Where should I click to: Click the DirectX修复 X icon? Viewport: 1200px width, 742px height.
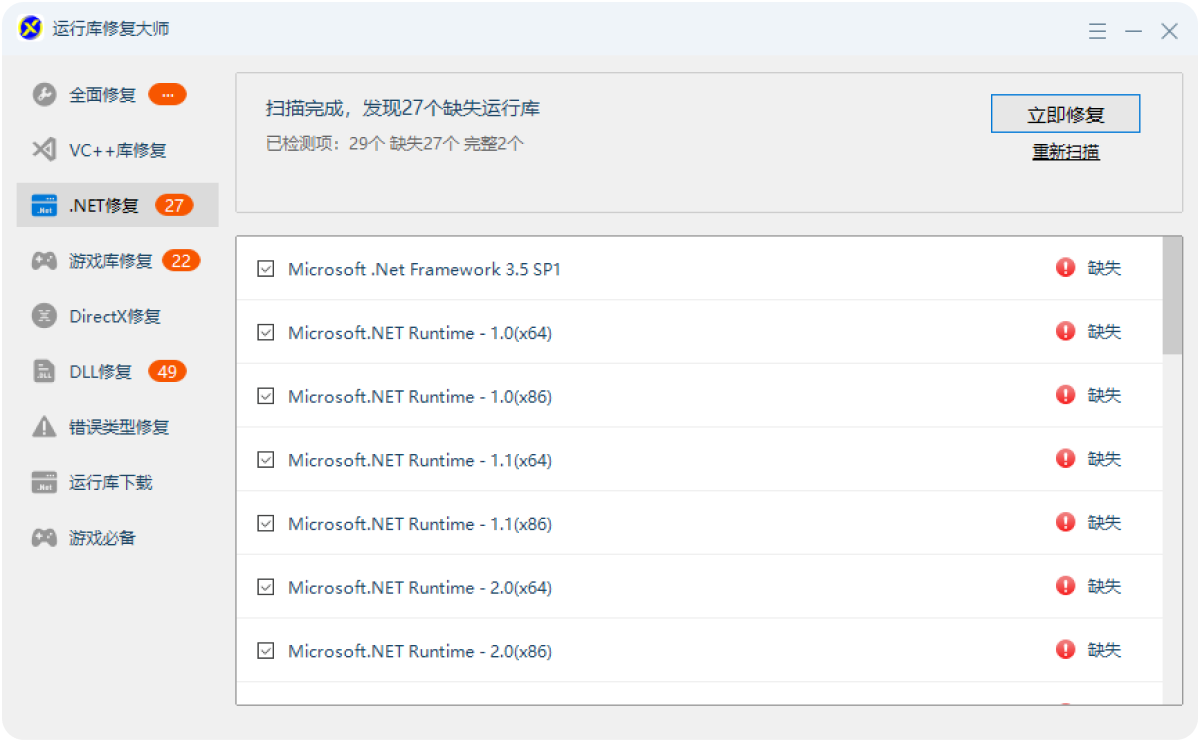pyautogui.click(x=44, y=316)
